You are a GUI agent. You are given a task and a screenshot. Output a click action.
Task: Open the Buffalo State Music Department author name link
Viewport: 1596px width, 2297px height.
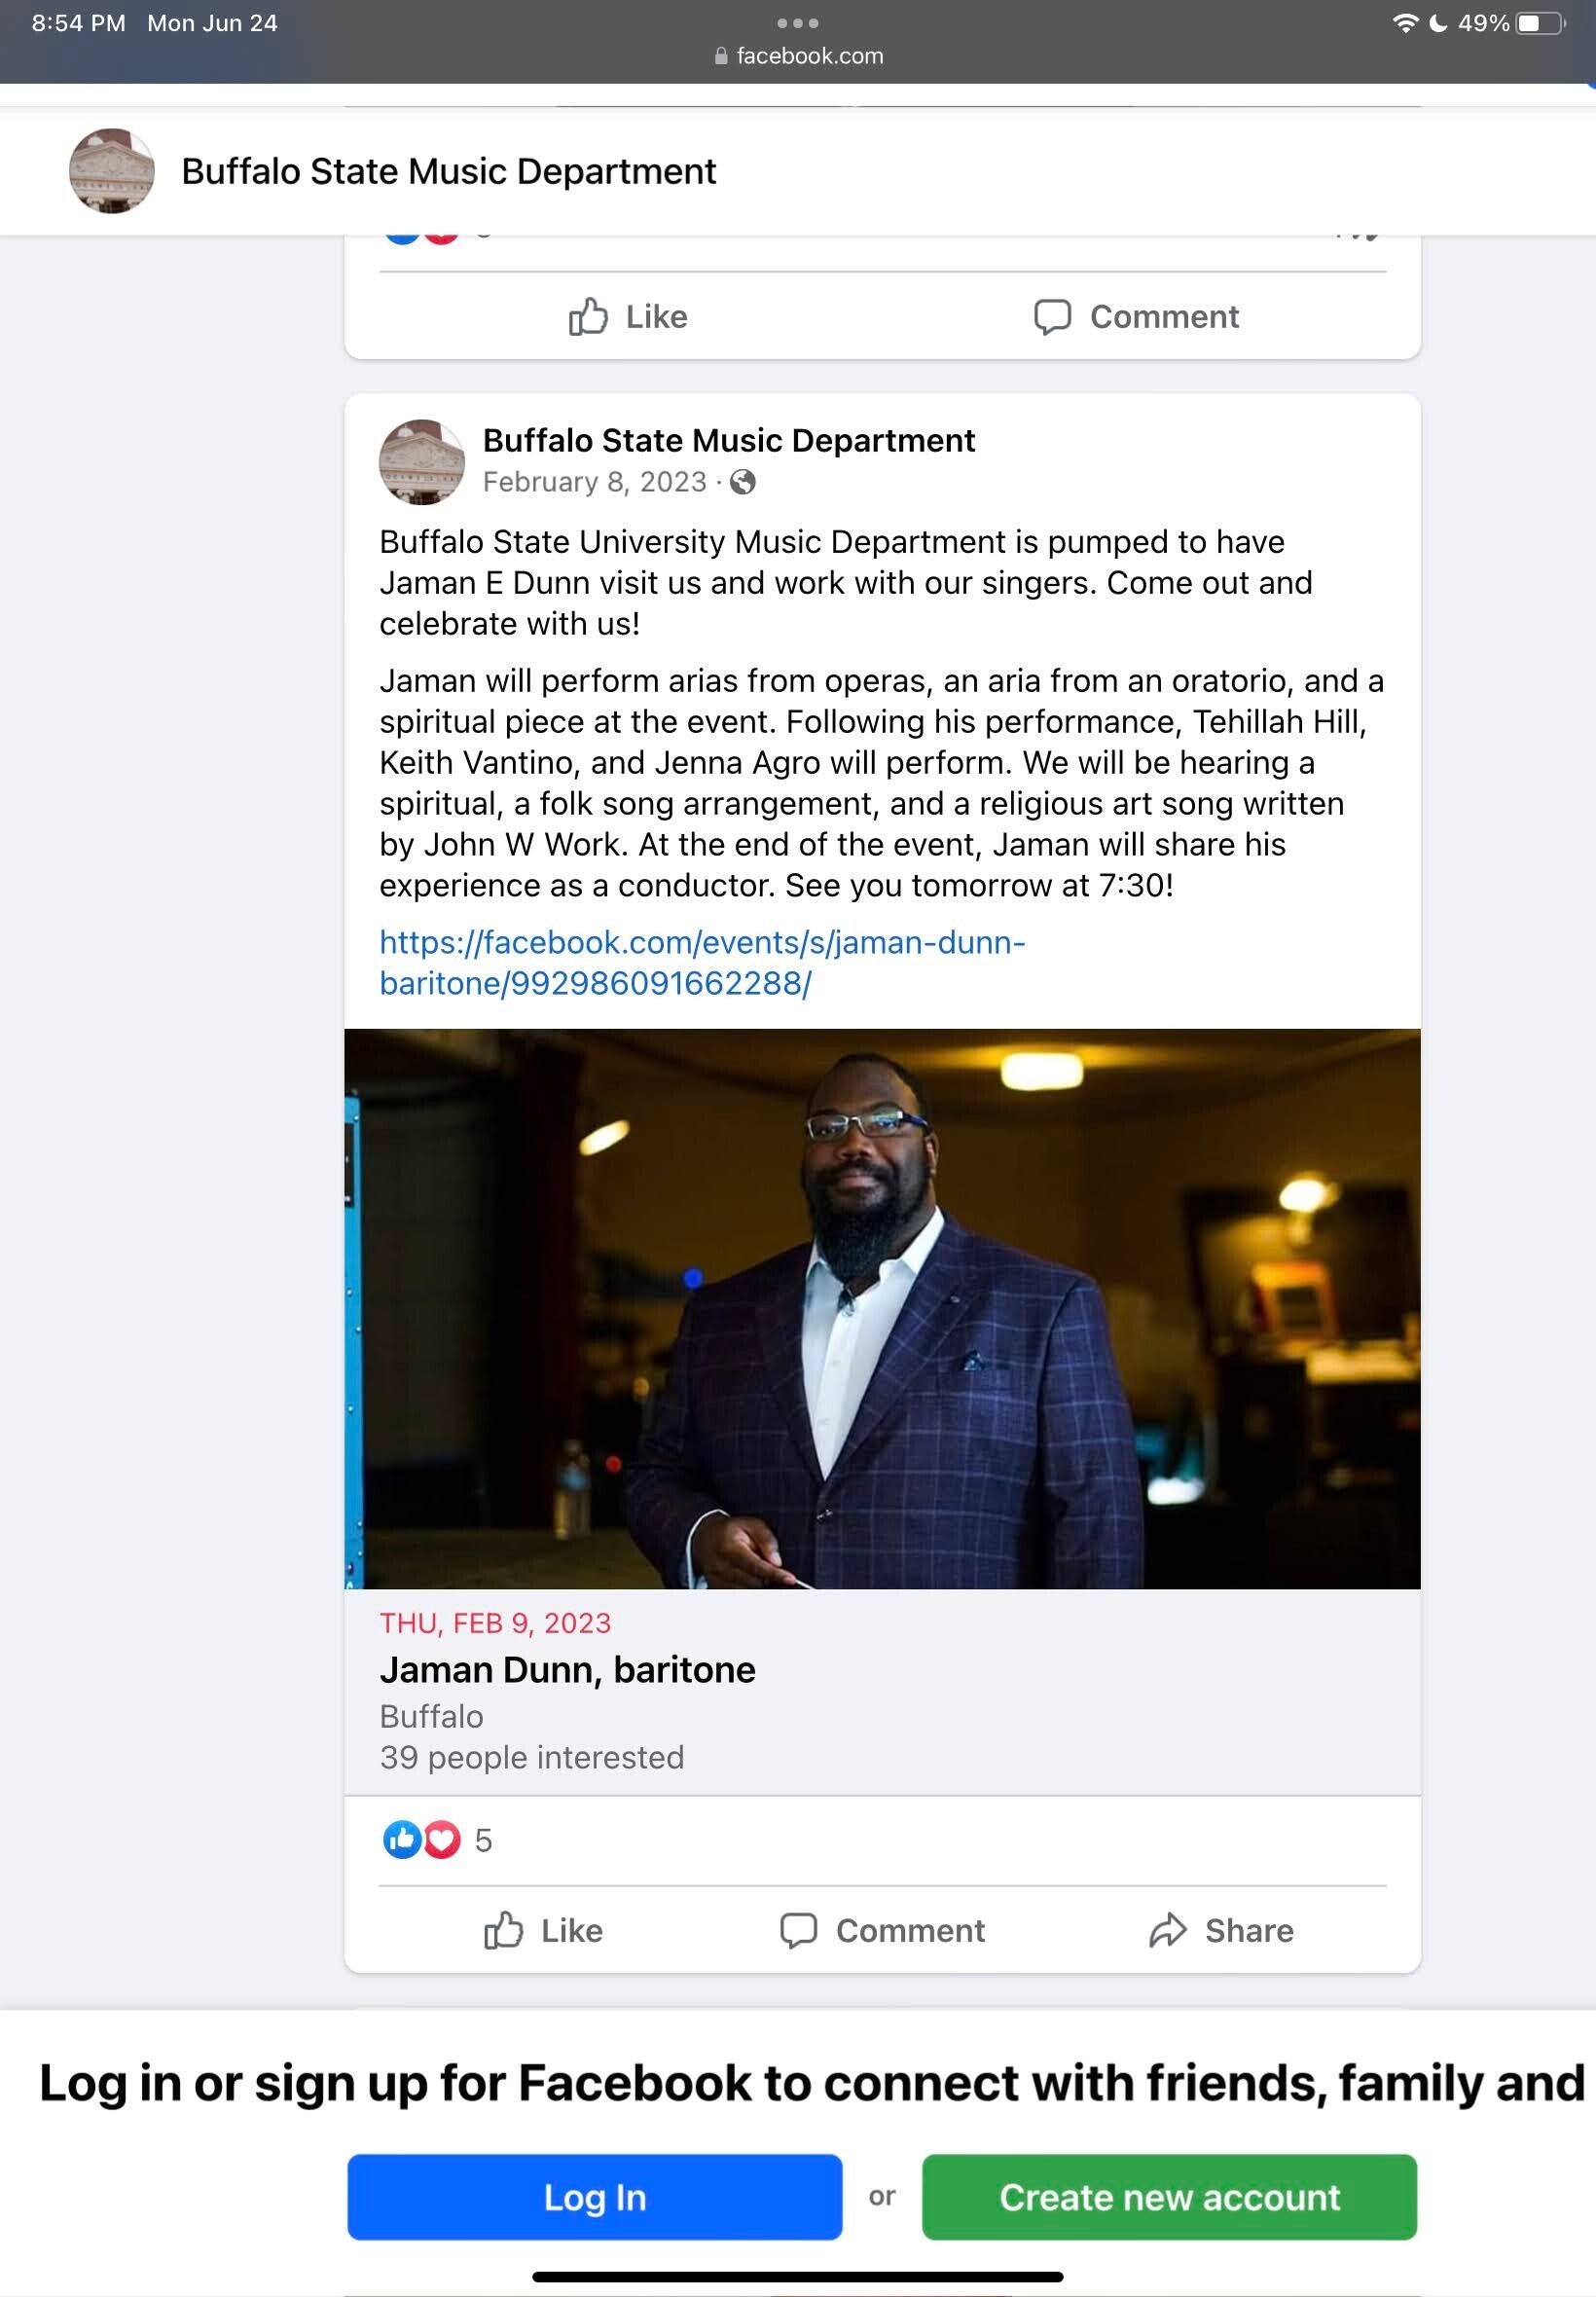pos(728,440)
